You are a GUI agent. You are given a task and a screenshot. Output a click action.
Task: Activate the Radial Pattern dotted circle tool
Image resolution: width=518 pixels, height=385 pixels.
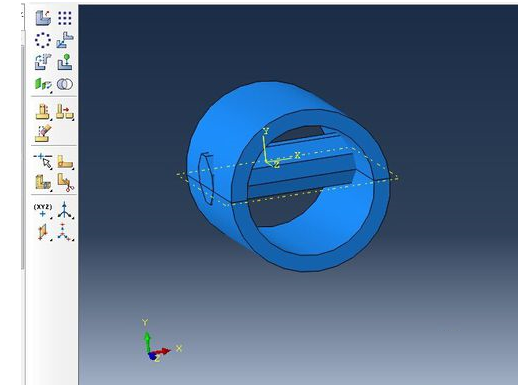(x=43, y=40)
